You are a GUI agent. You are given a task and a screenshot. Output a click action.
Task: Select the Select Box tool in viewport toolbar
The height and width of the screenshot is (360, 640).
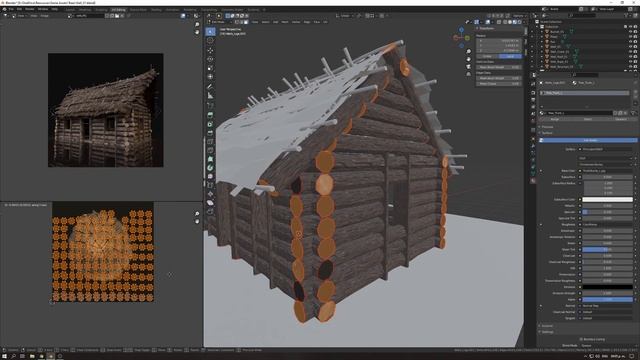pyautogui.click(x=210, y=31)
